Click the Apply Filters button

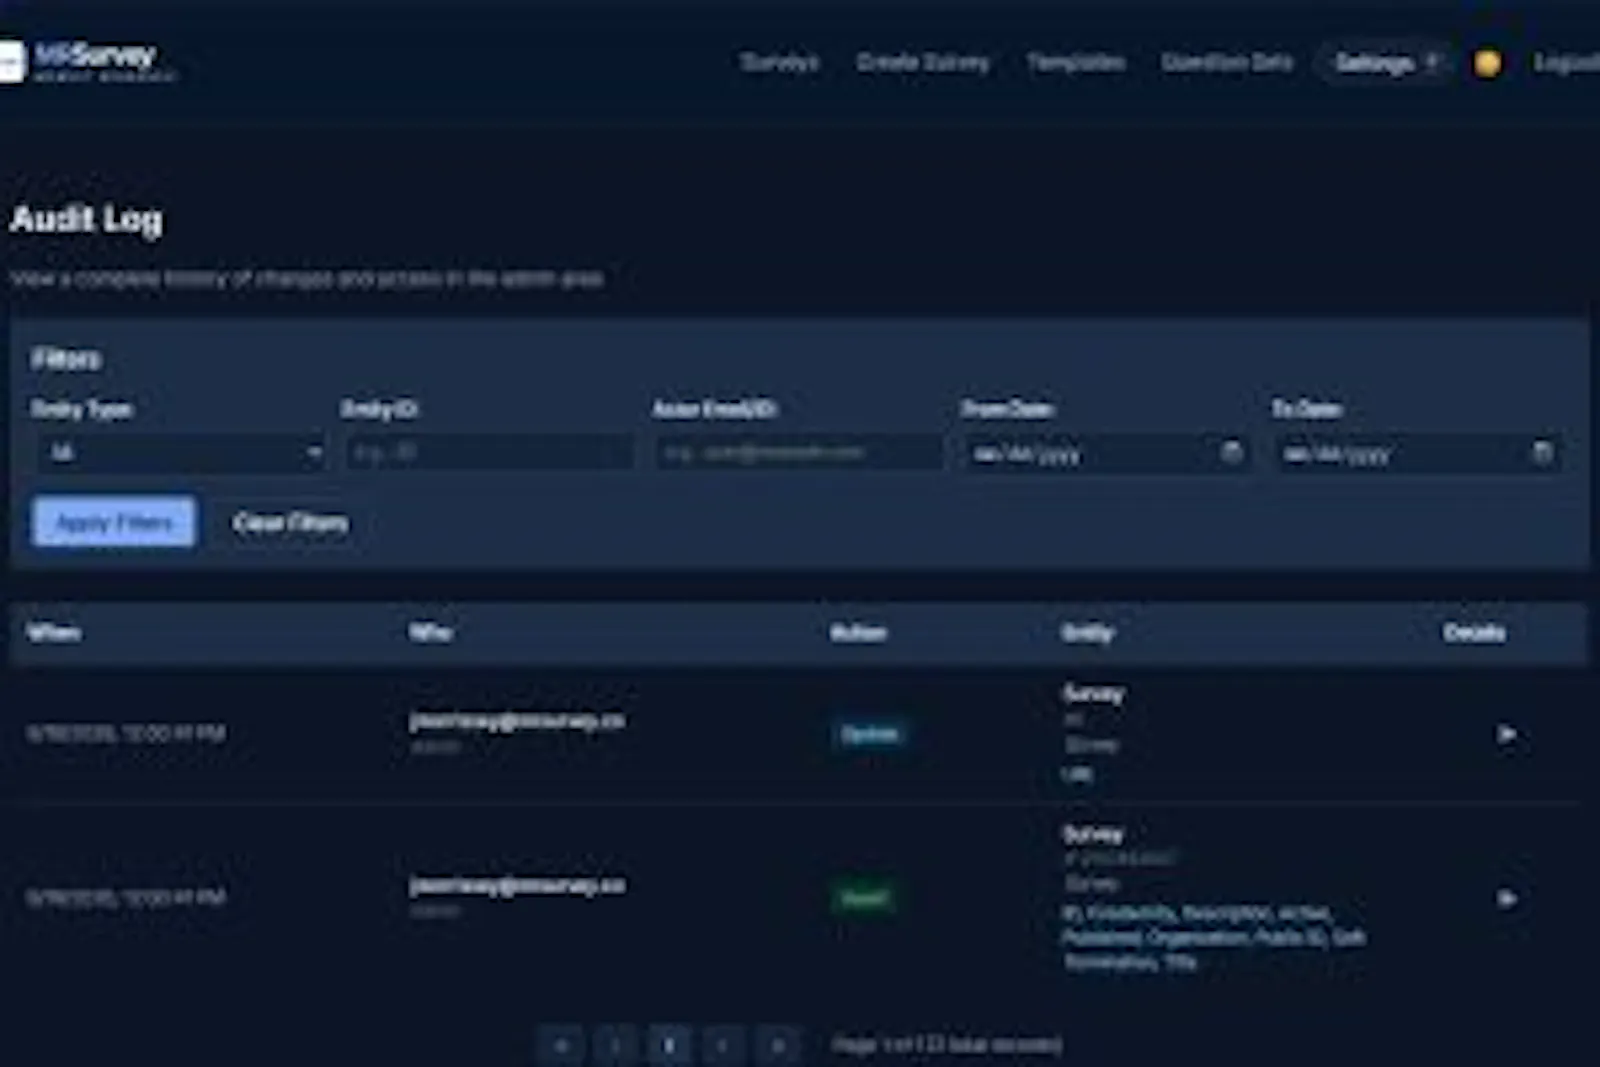114,522
